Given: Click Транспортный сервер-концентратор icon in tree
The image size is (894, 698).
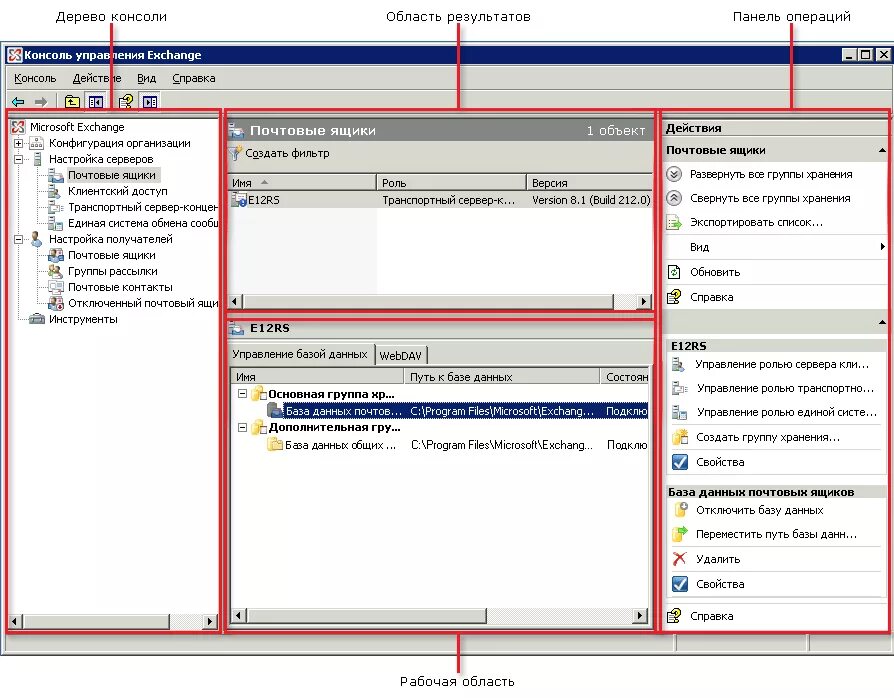Looking at the screenshot, I should coord(55,207).
